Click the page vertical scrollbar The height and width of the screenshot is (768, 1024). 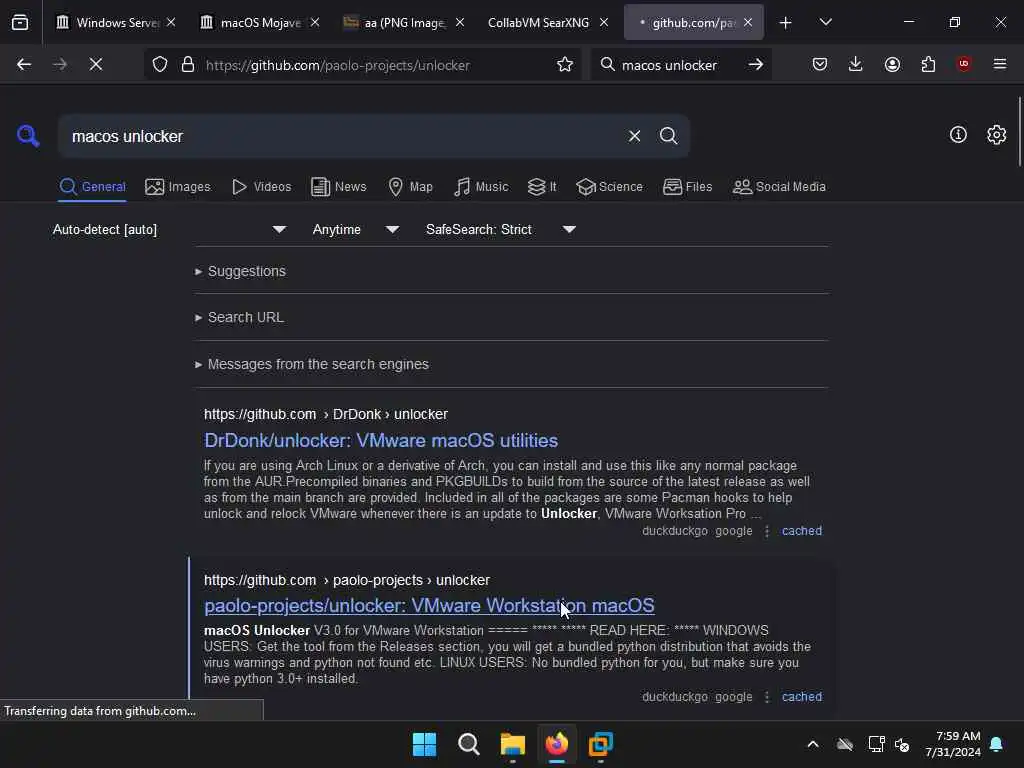pos(1019,131)
